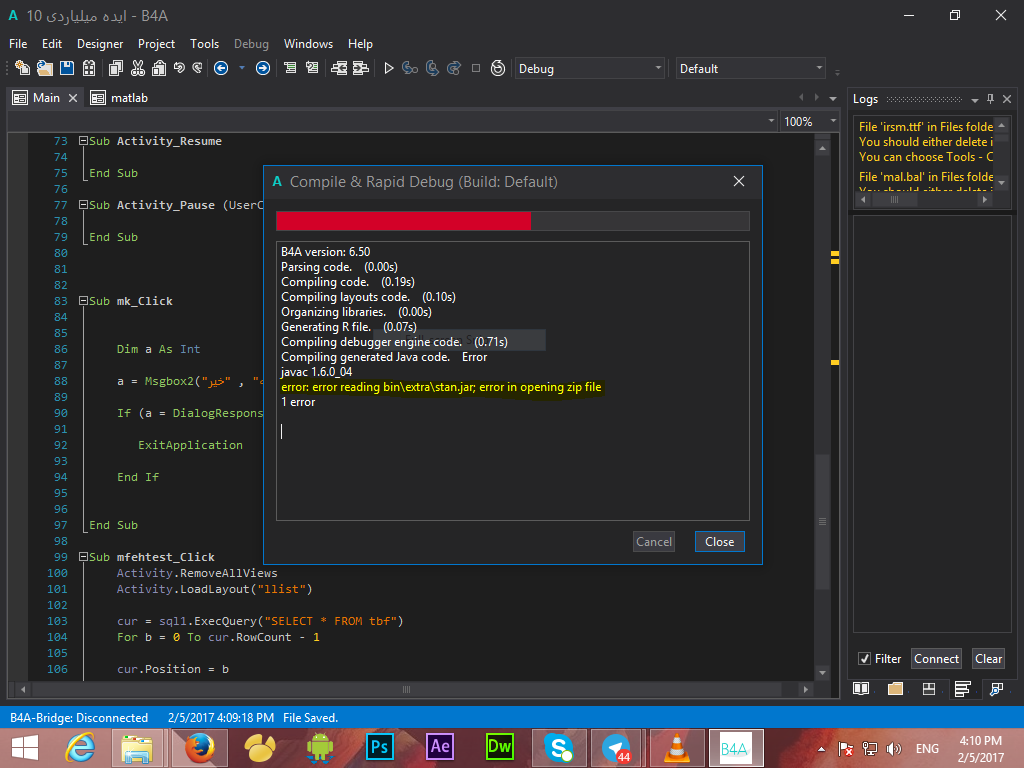
Task: Click Close button in compile dialog
Action: [x=719, y=542]
